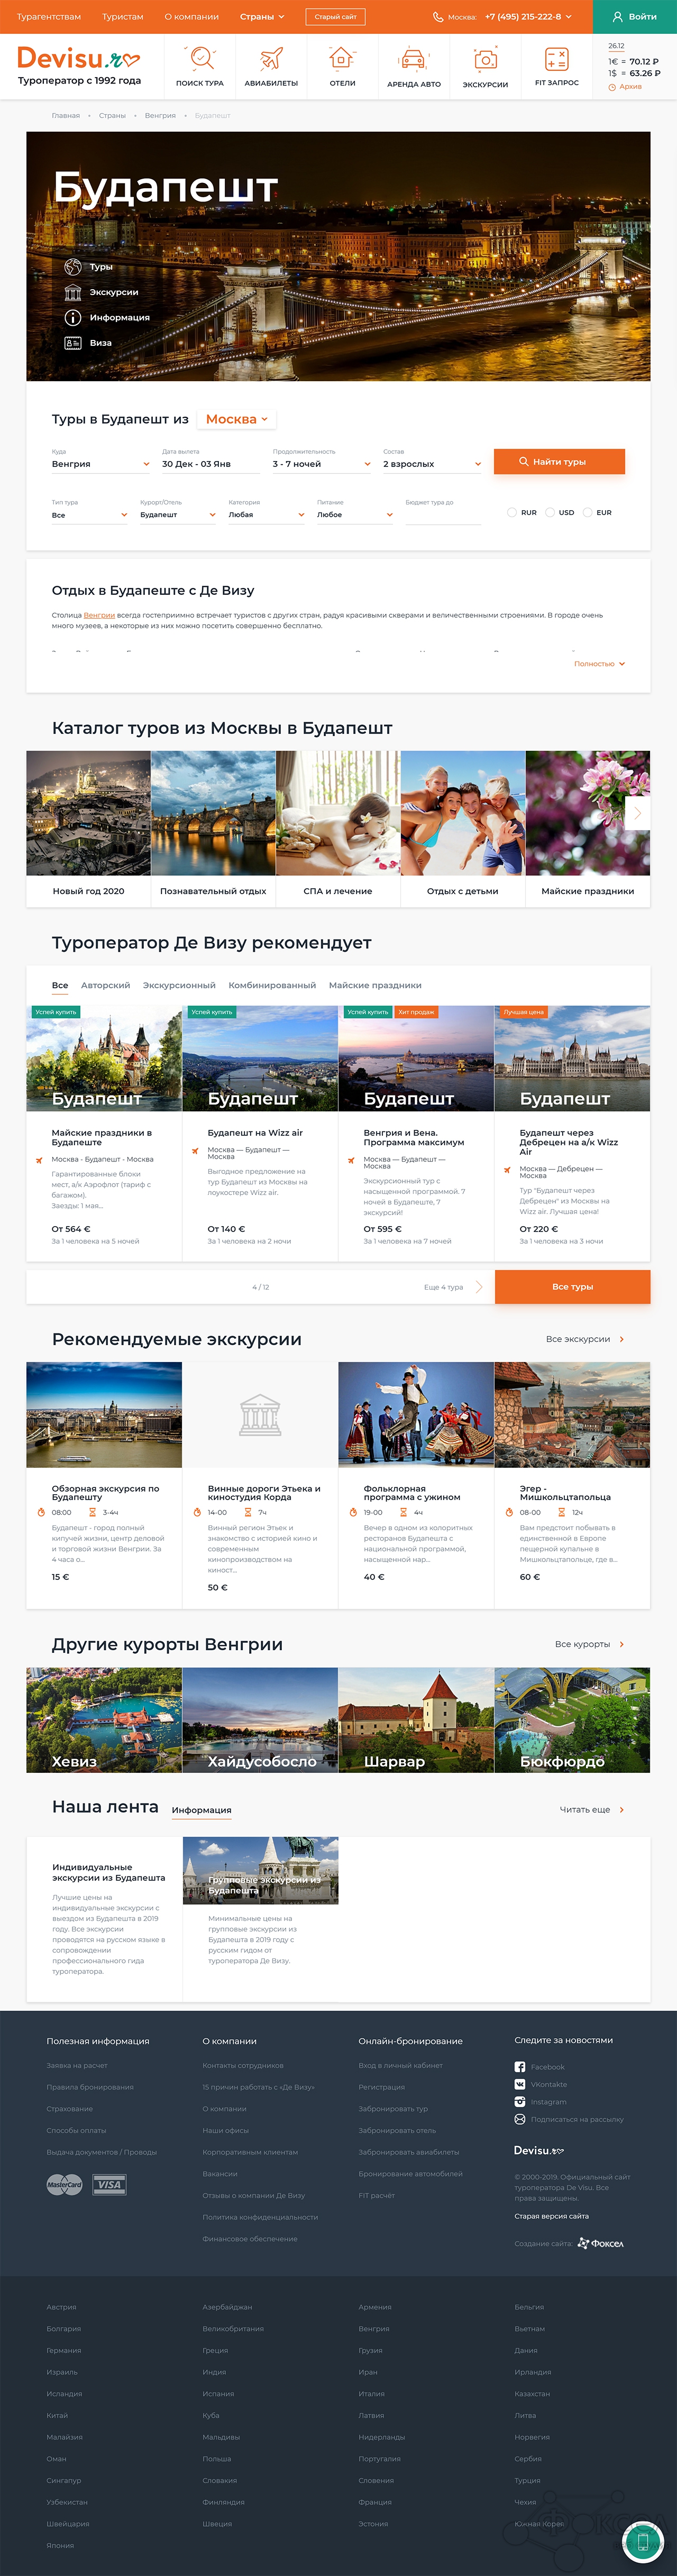This screenshot has height=2576, width=677.
Task: Click the Дата вылета date field
Action: tap(211, 464)
